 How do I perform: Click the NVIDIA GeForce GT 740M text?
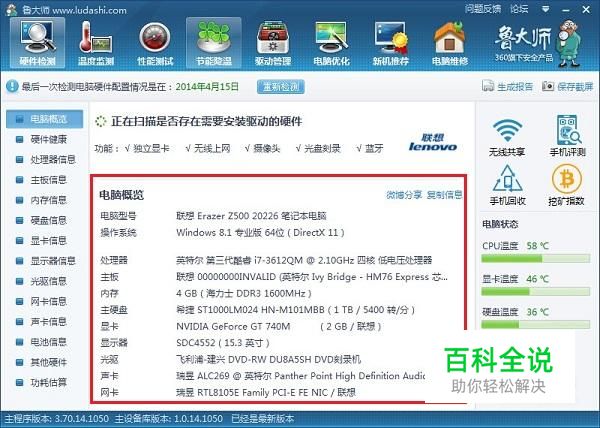(x=279, y=326)
